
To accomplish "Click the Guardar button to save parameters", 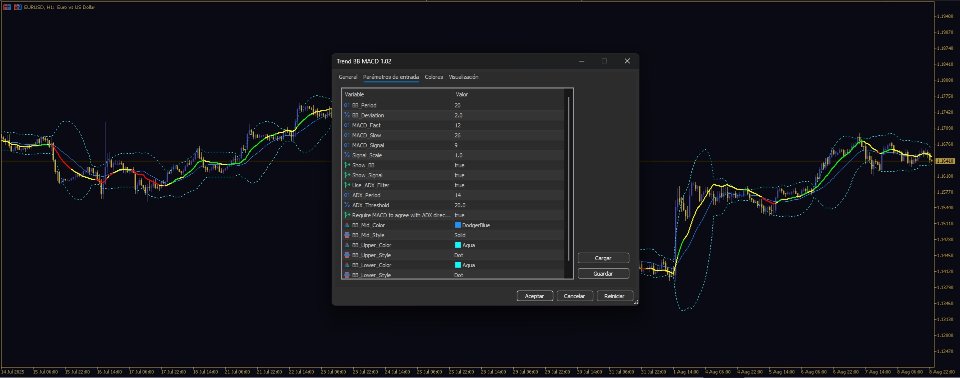I will point(603,274).
